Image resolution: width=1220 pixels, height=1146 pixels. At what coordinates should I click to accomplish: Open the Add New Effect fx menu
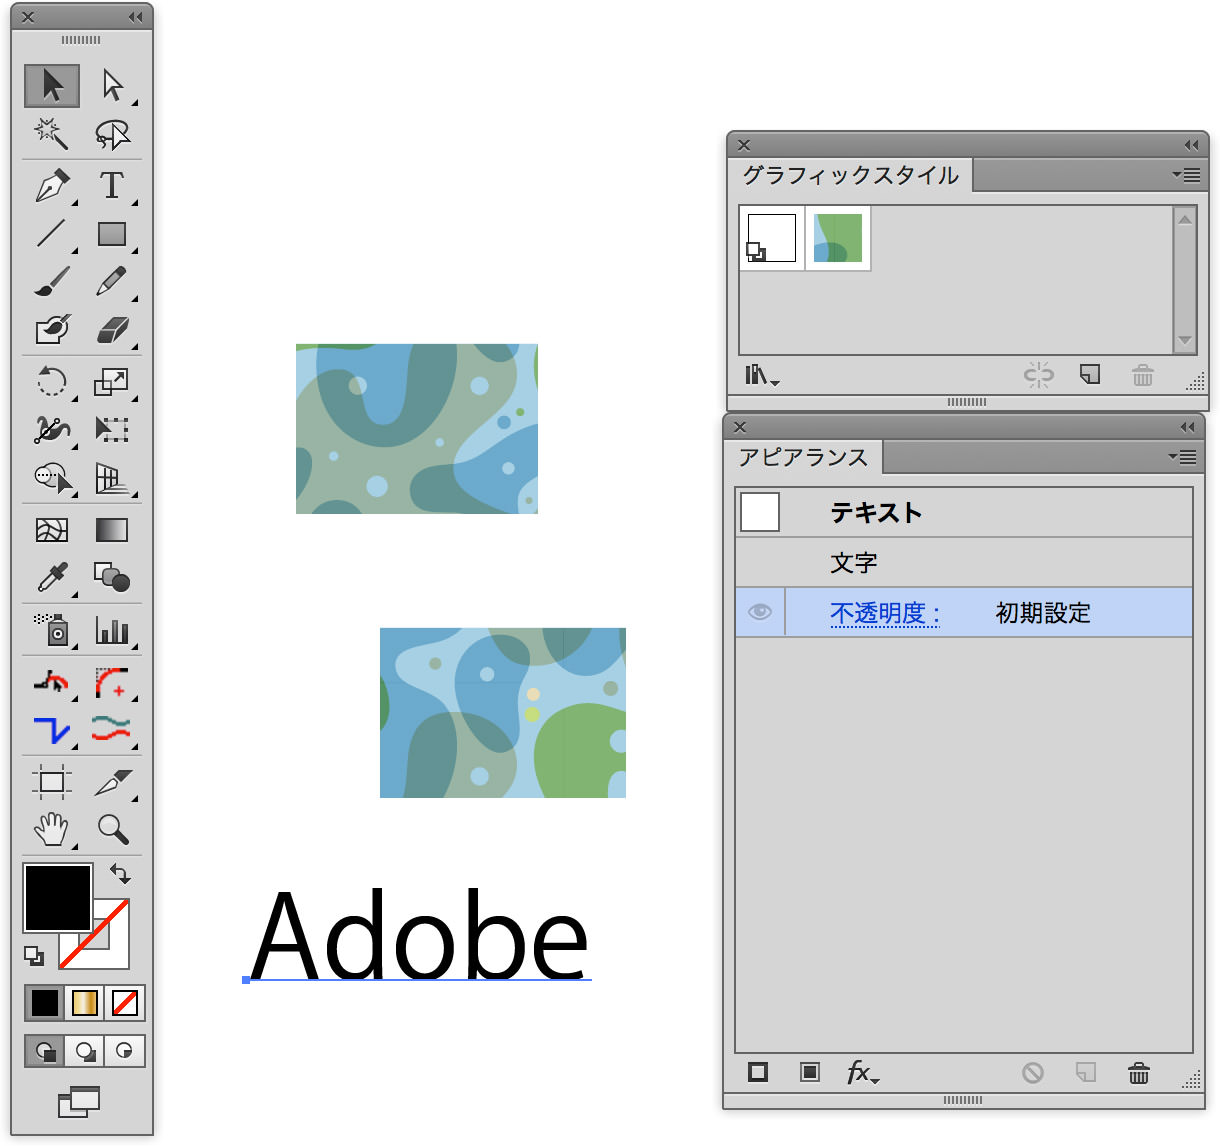[861, 1073]
